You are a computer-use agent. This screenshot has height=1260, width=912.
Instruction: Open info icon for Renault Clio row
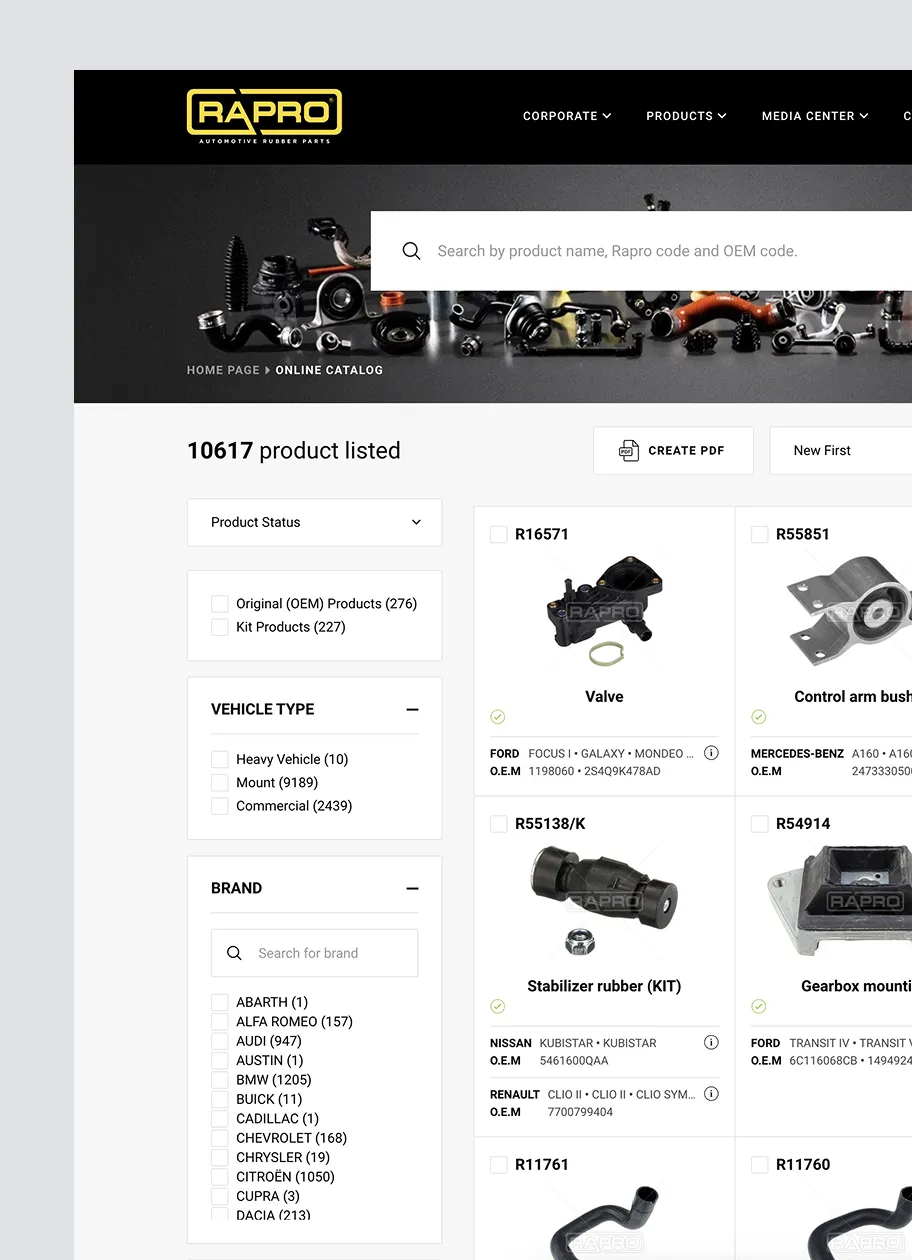(711, 1094)
